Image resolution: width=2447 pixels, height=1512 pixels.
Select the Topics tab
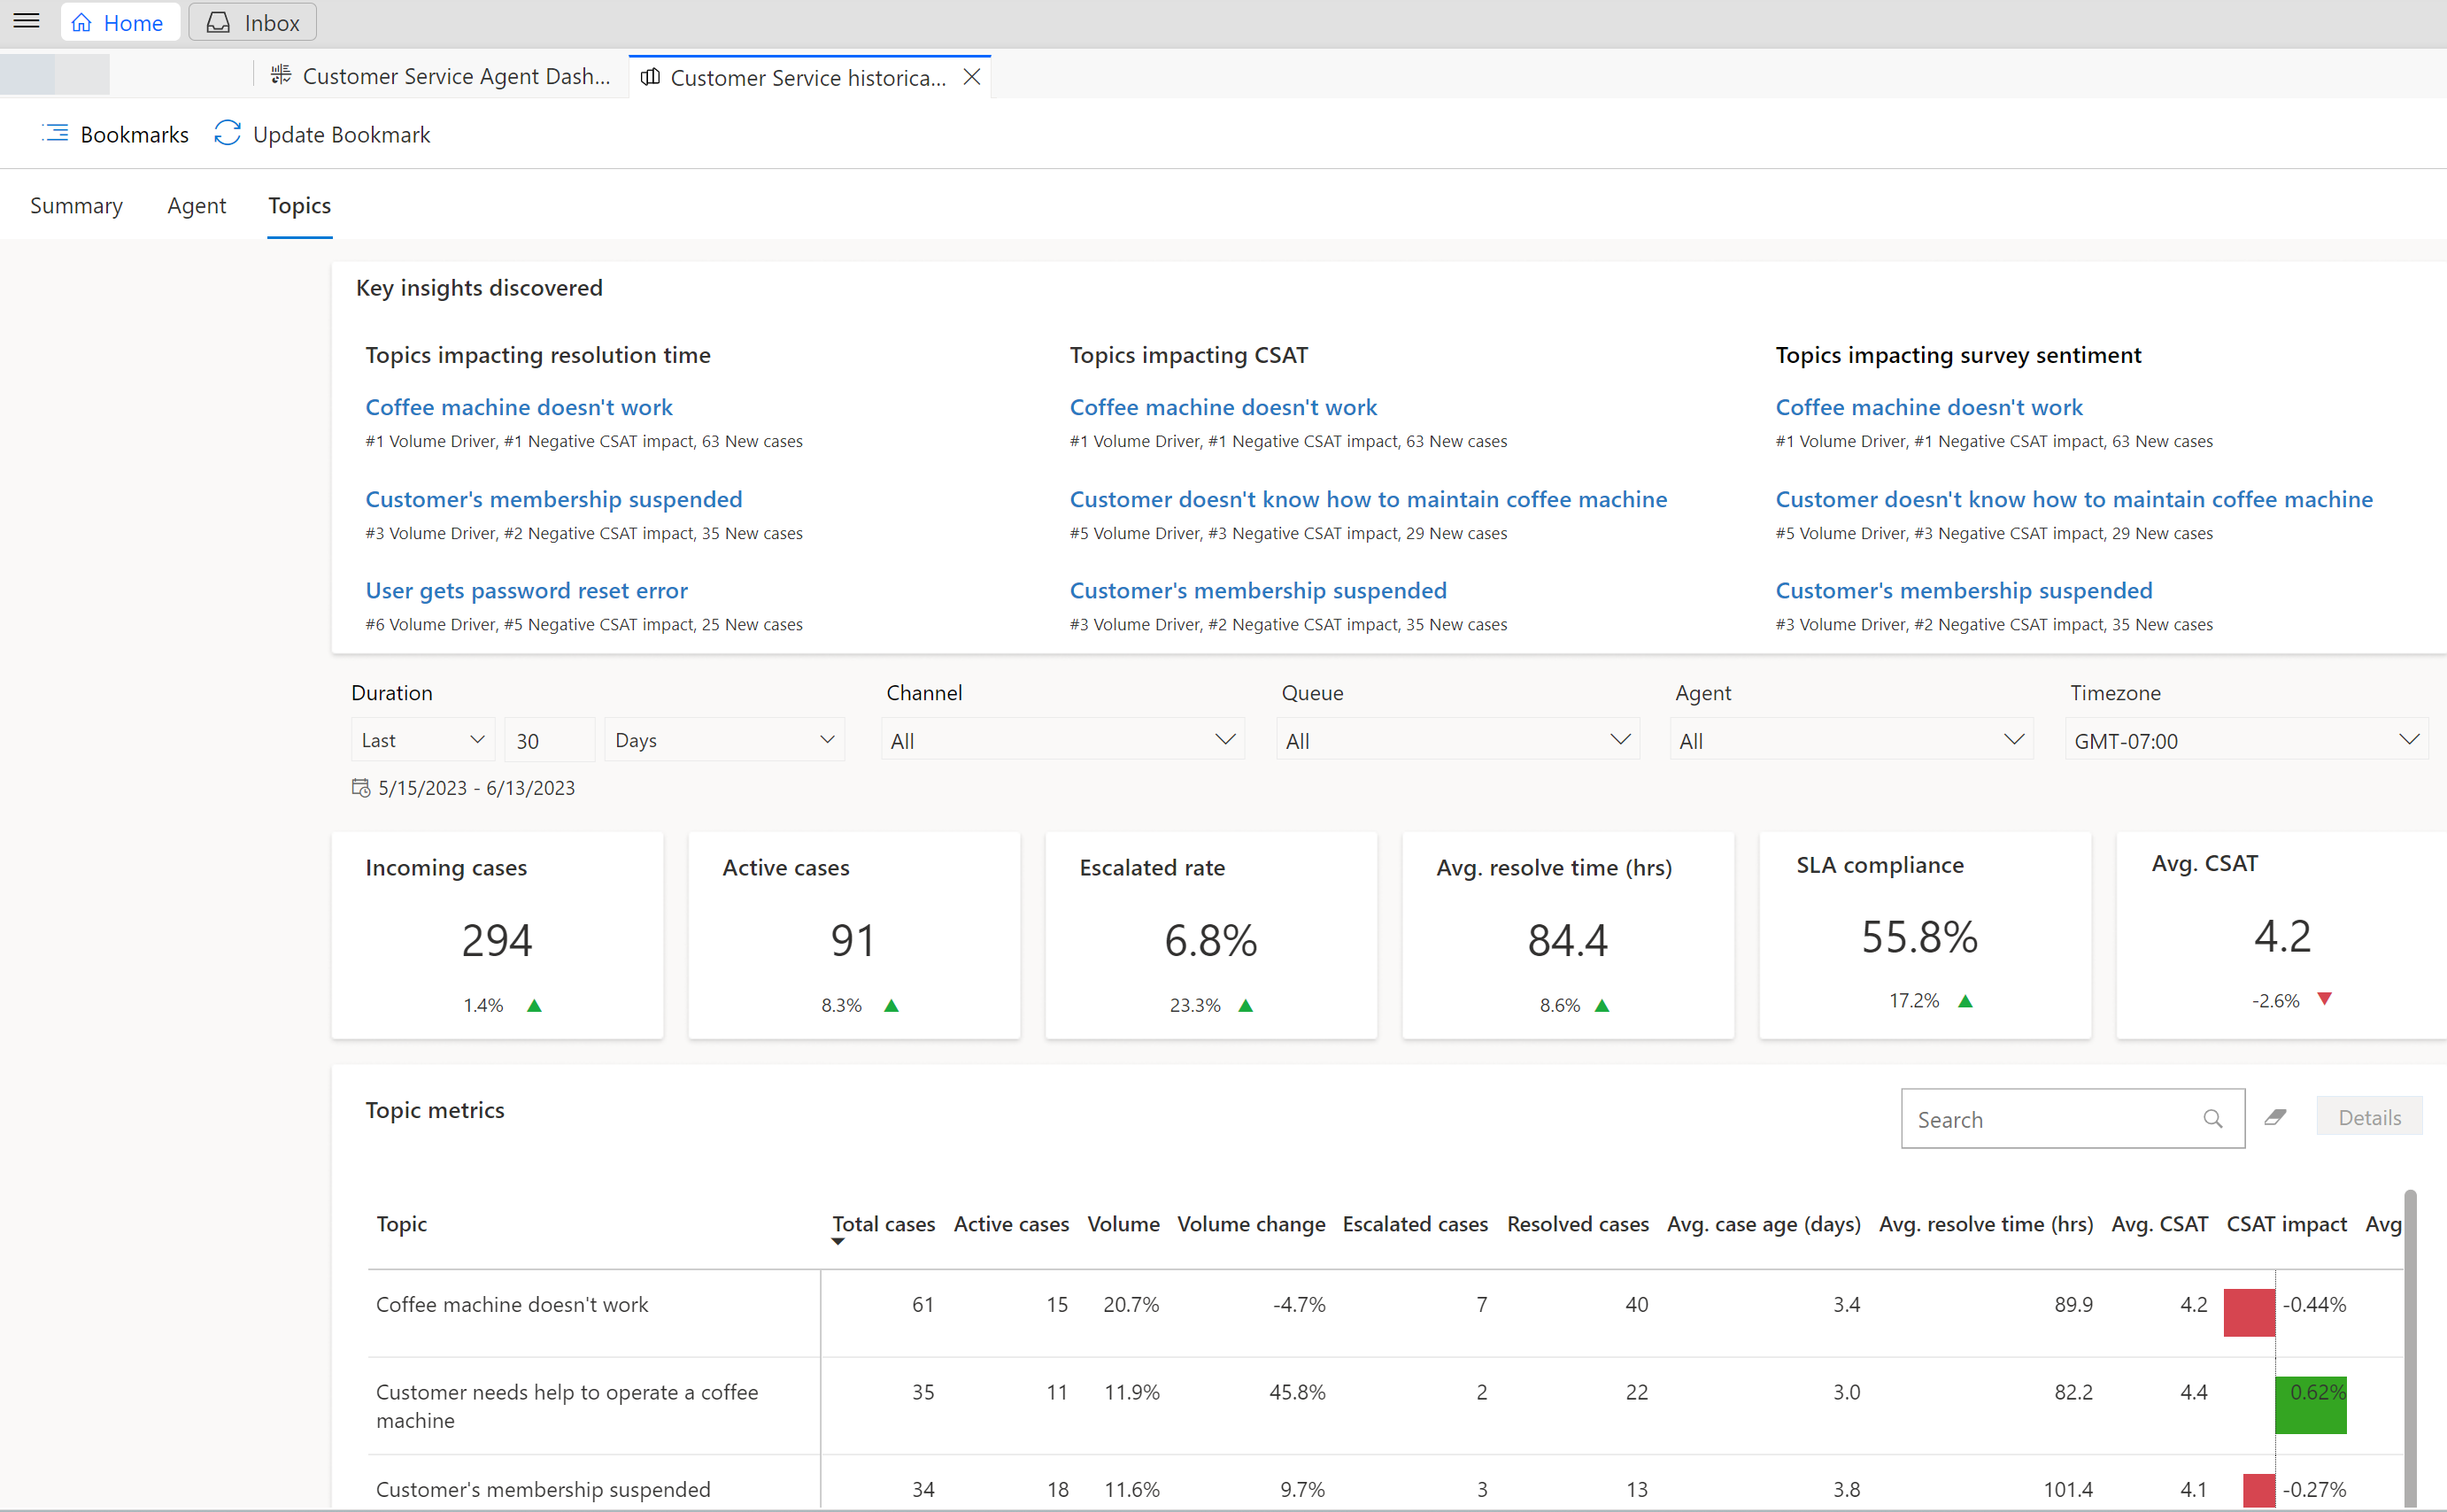299,205
